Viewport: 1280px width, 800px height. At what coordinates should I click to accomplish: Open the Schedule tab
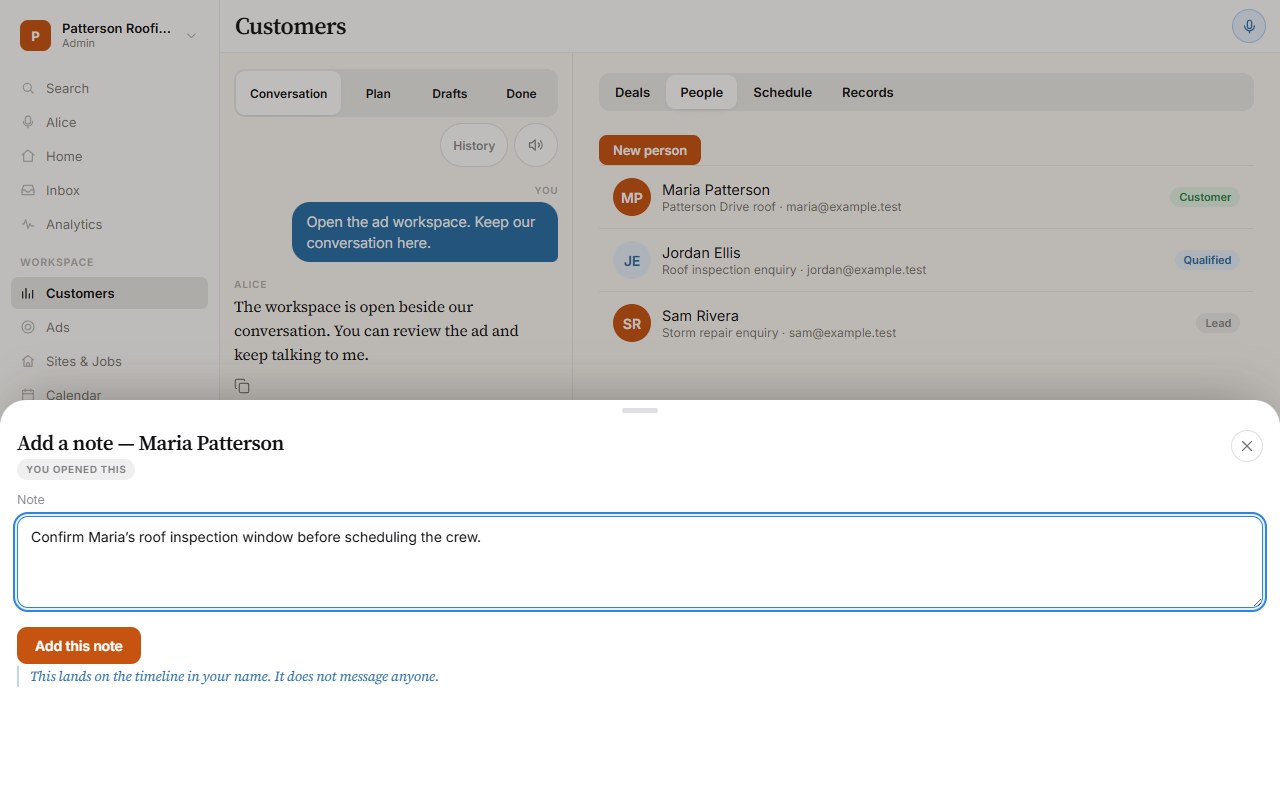point(782,92)
